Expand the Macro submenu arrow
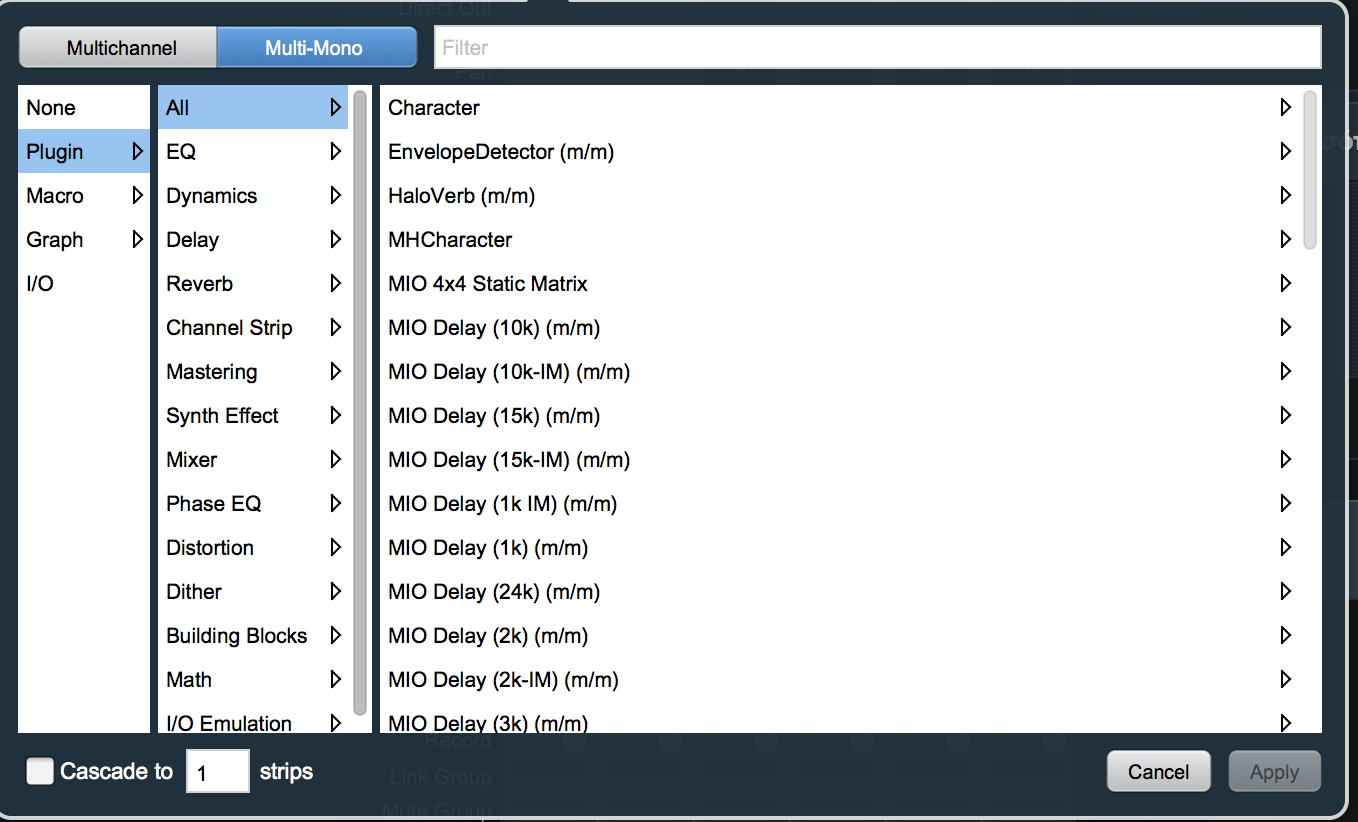This screenshot has height=822, width=1358. 137,196
